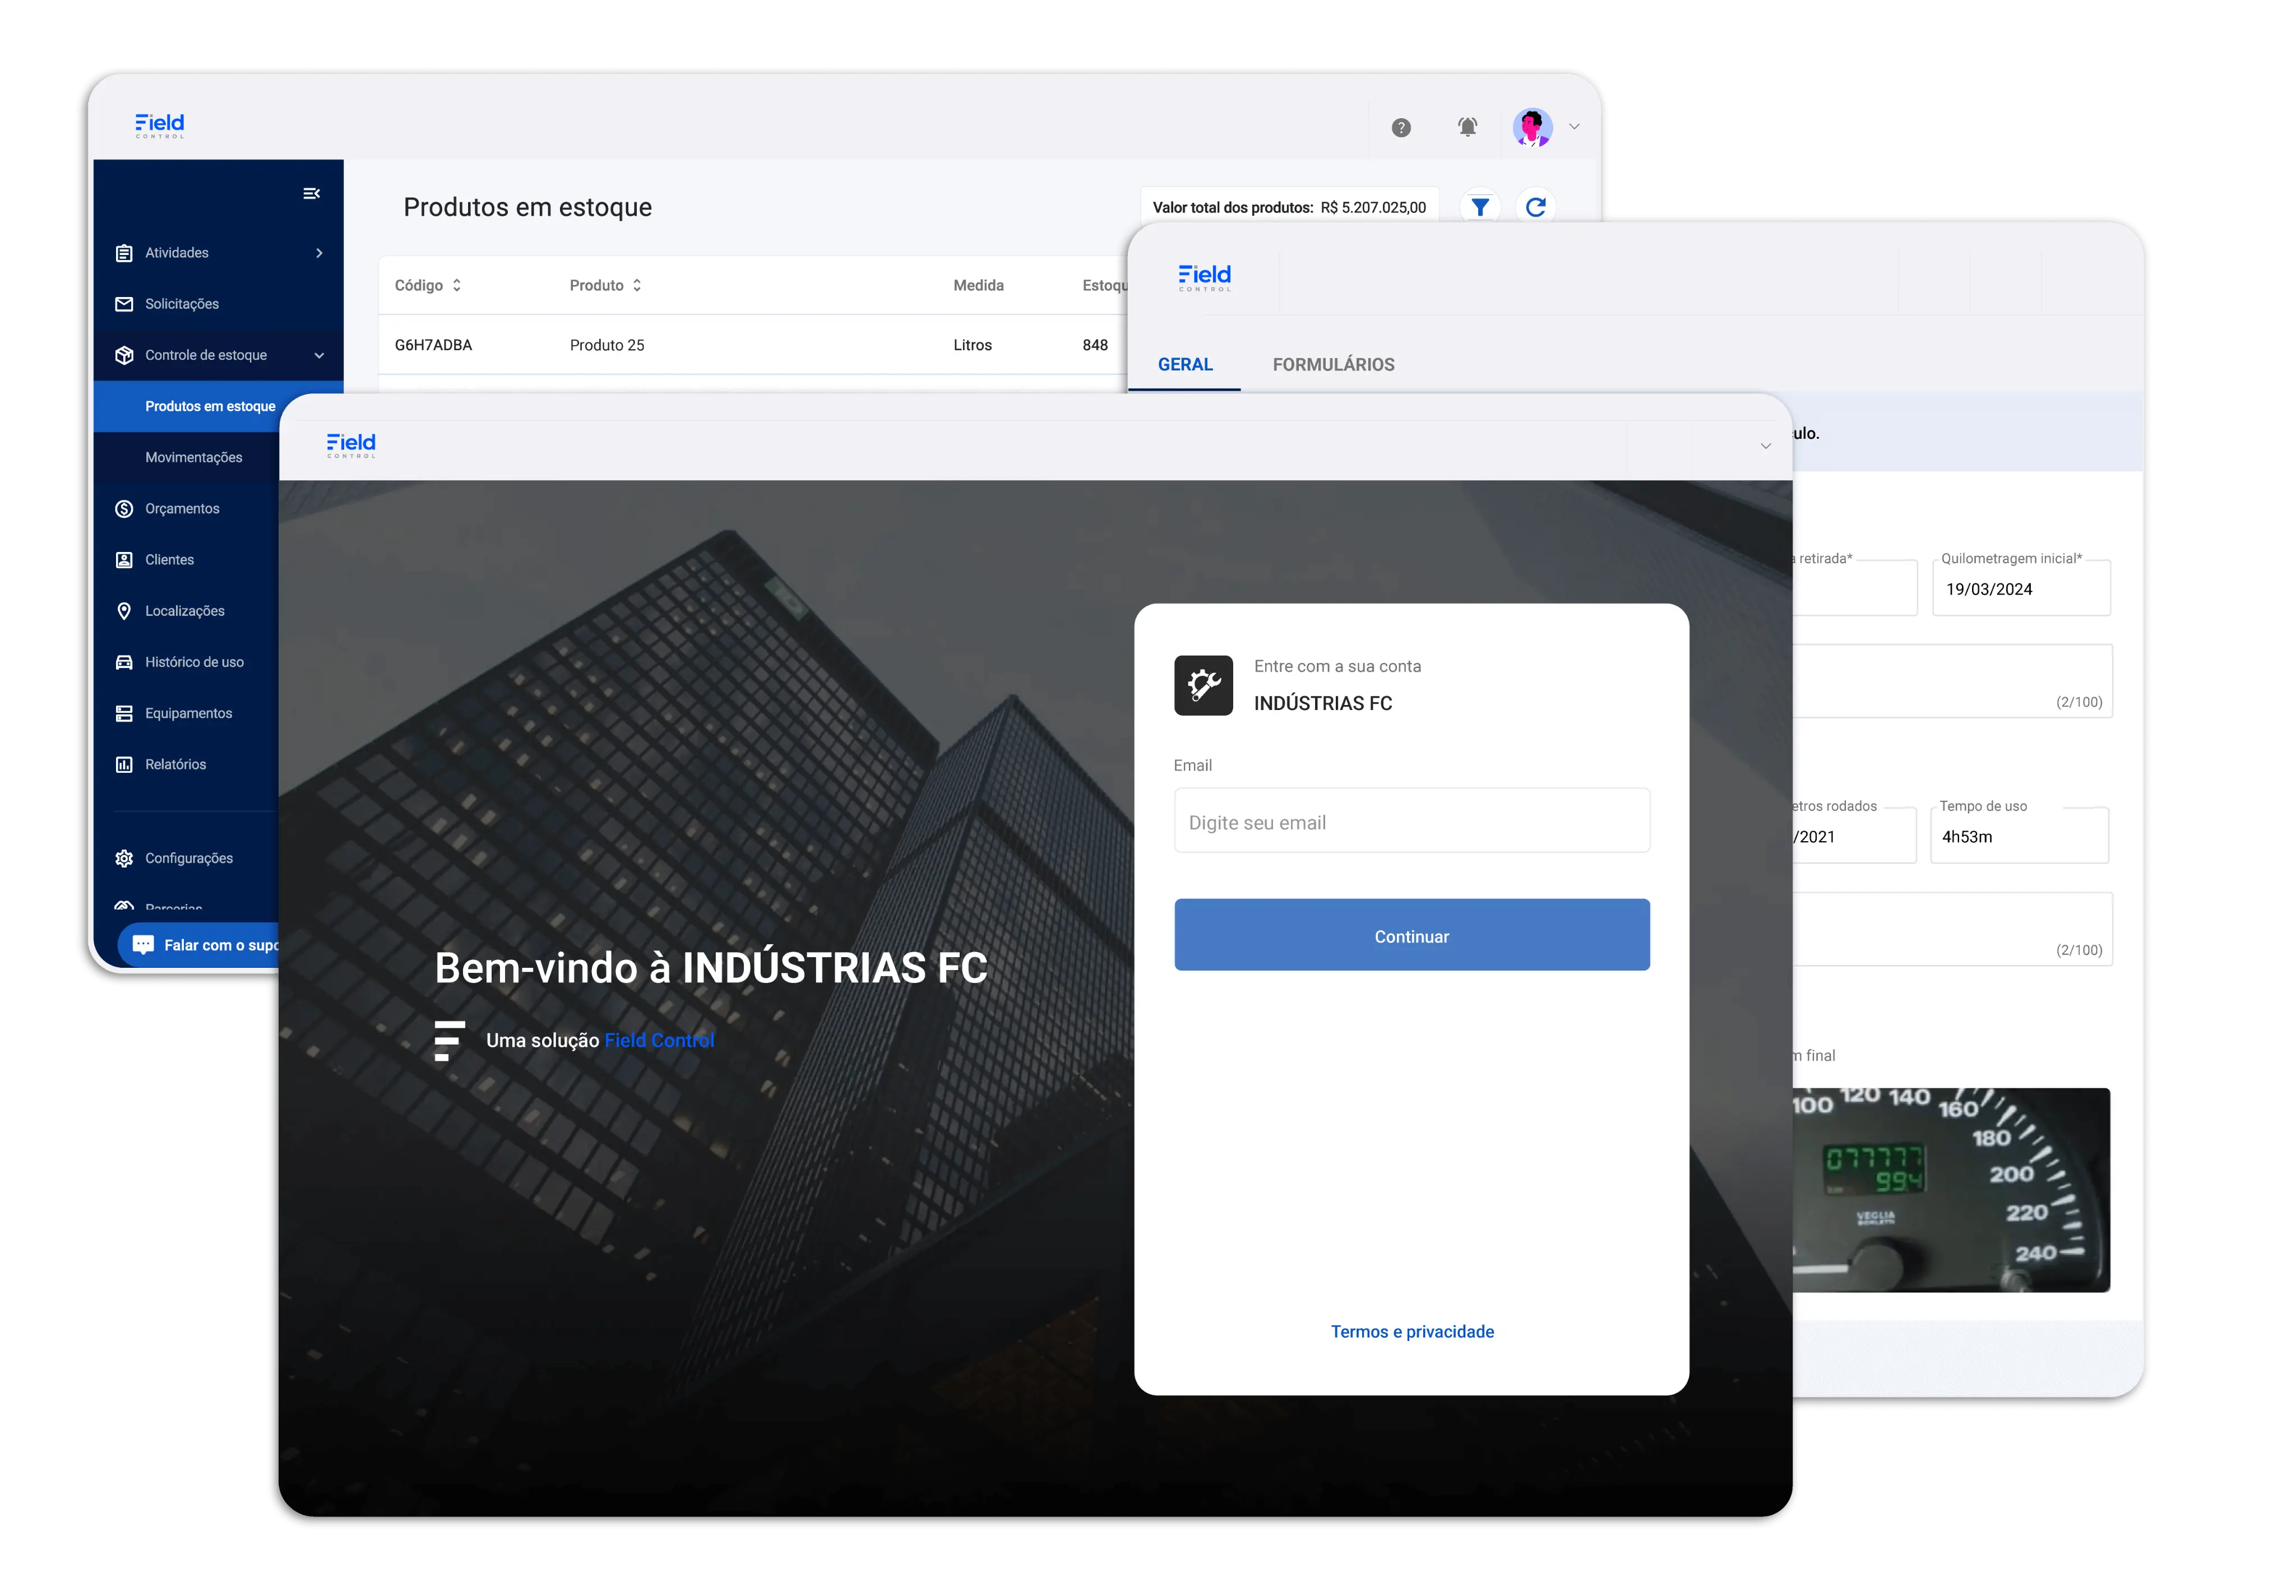Click the user avatar in header
The height and width of the screenshot is (1596, 2296).
(1532, 127)
